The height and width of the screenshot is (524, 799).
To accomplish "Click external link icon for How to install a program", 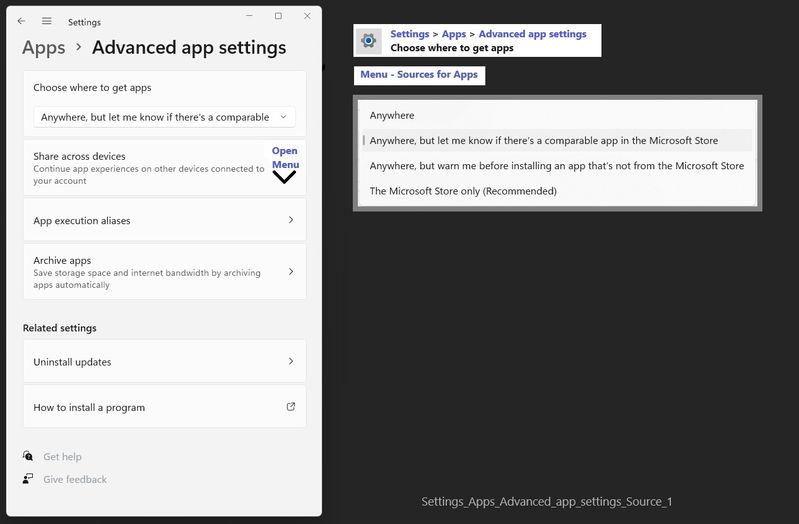I will pyautogui.click(x=291, y=406).
